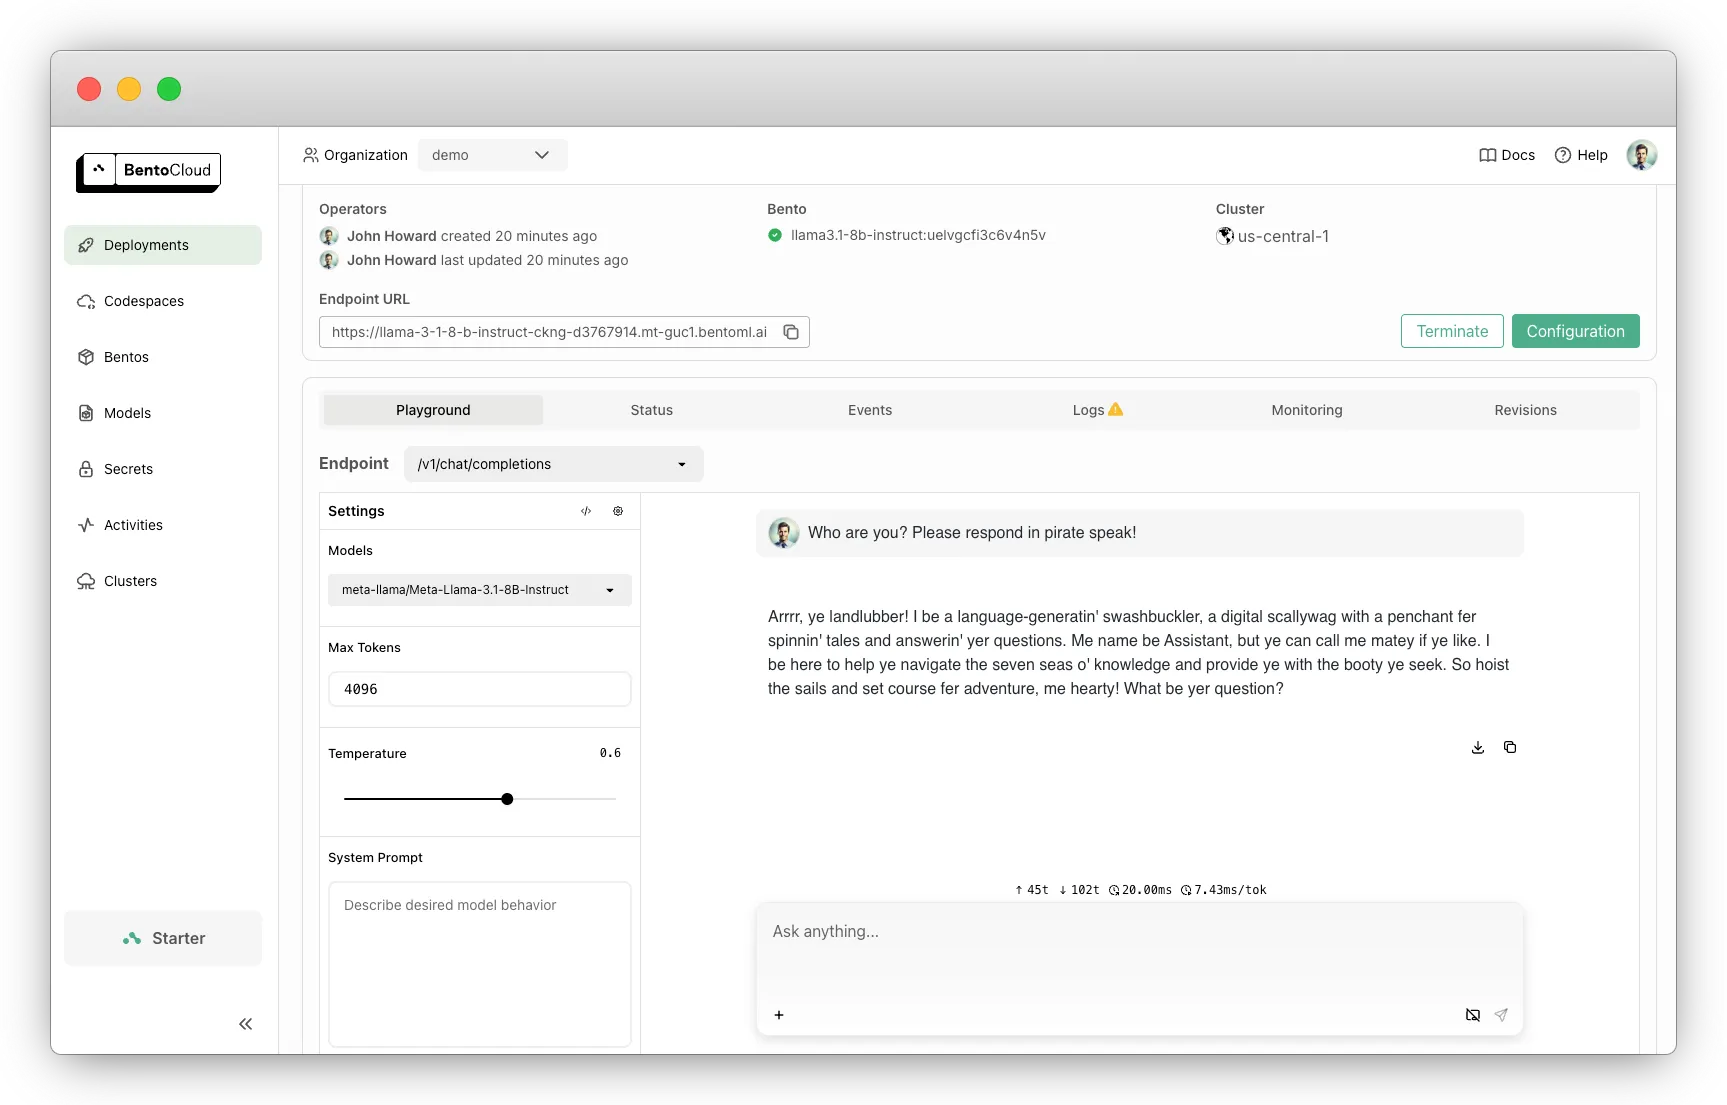This screenshot has height=1105, width=1727.
Task: Copy the endpoint URL to clipboard
Action: tap(791, 332)
